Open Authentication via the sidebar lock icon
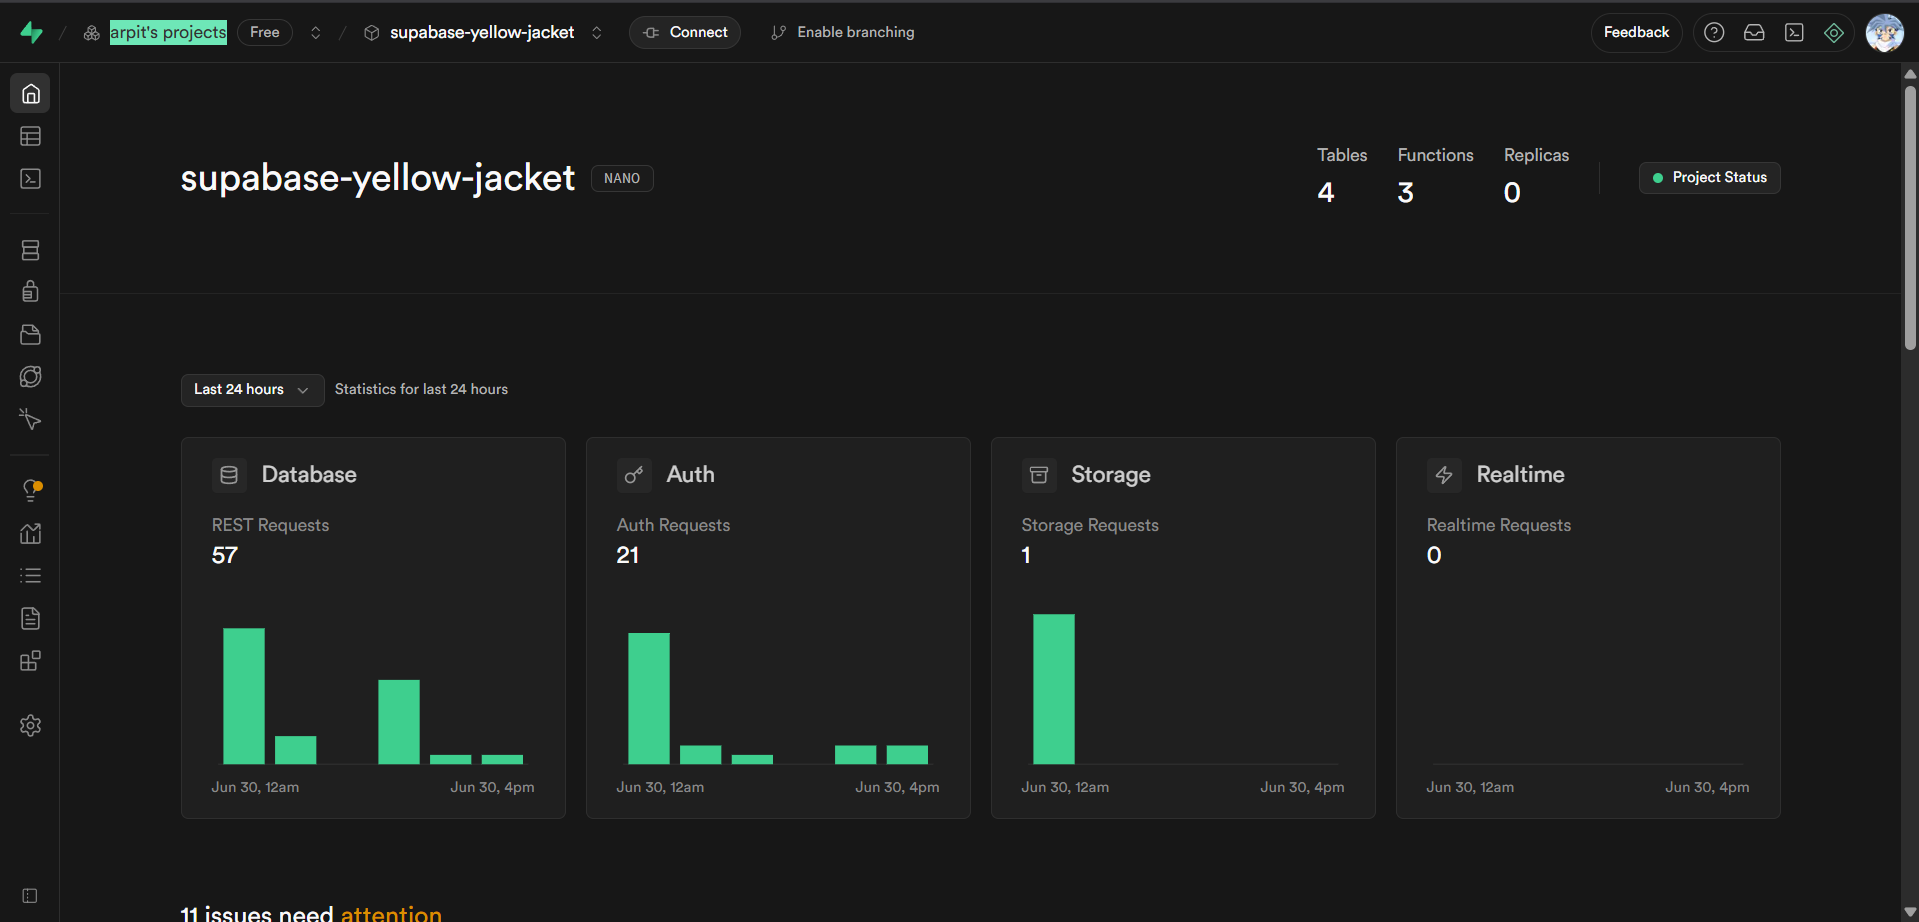Viewport: 1919px width, 922px height. (x=31, y=291)
